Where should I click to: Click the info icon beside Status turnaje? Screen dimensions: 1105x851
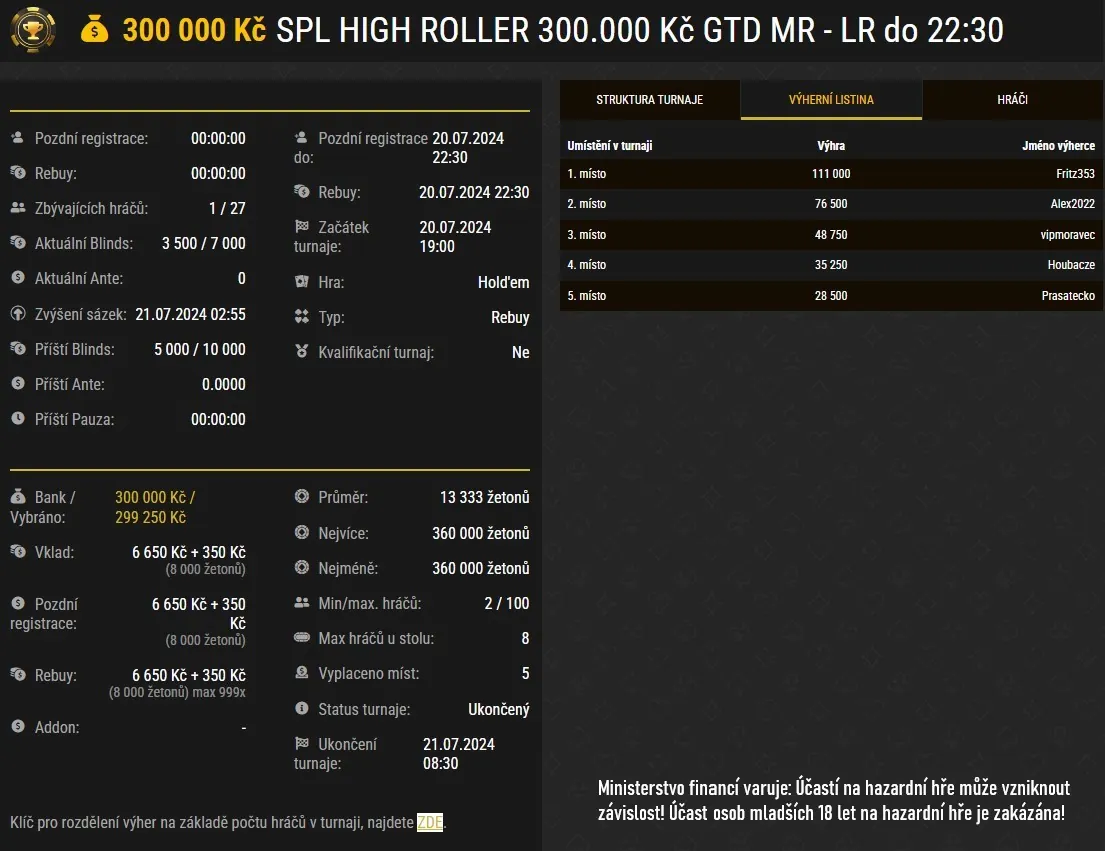click(x=300, y=709)
